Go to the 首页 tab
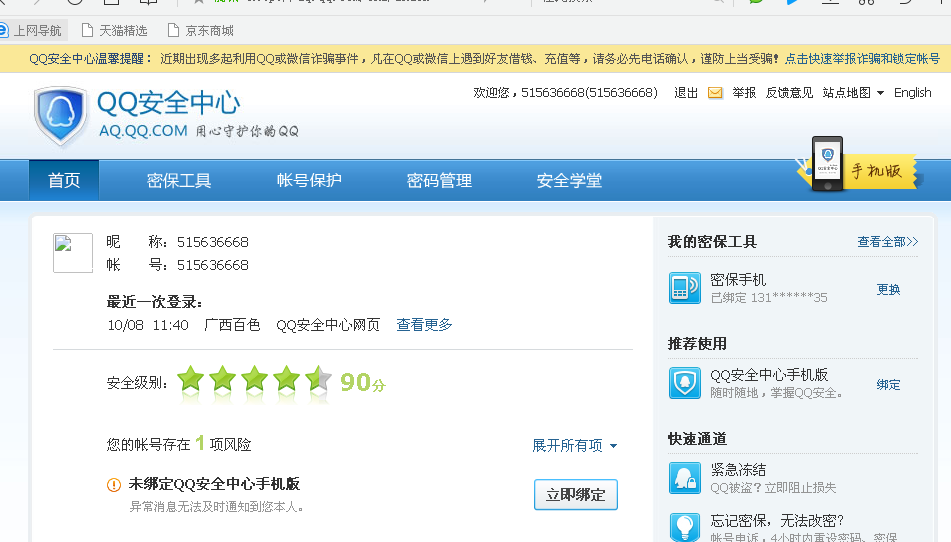Screen dimensions: 951x542 click(64, 180)
